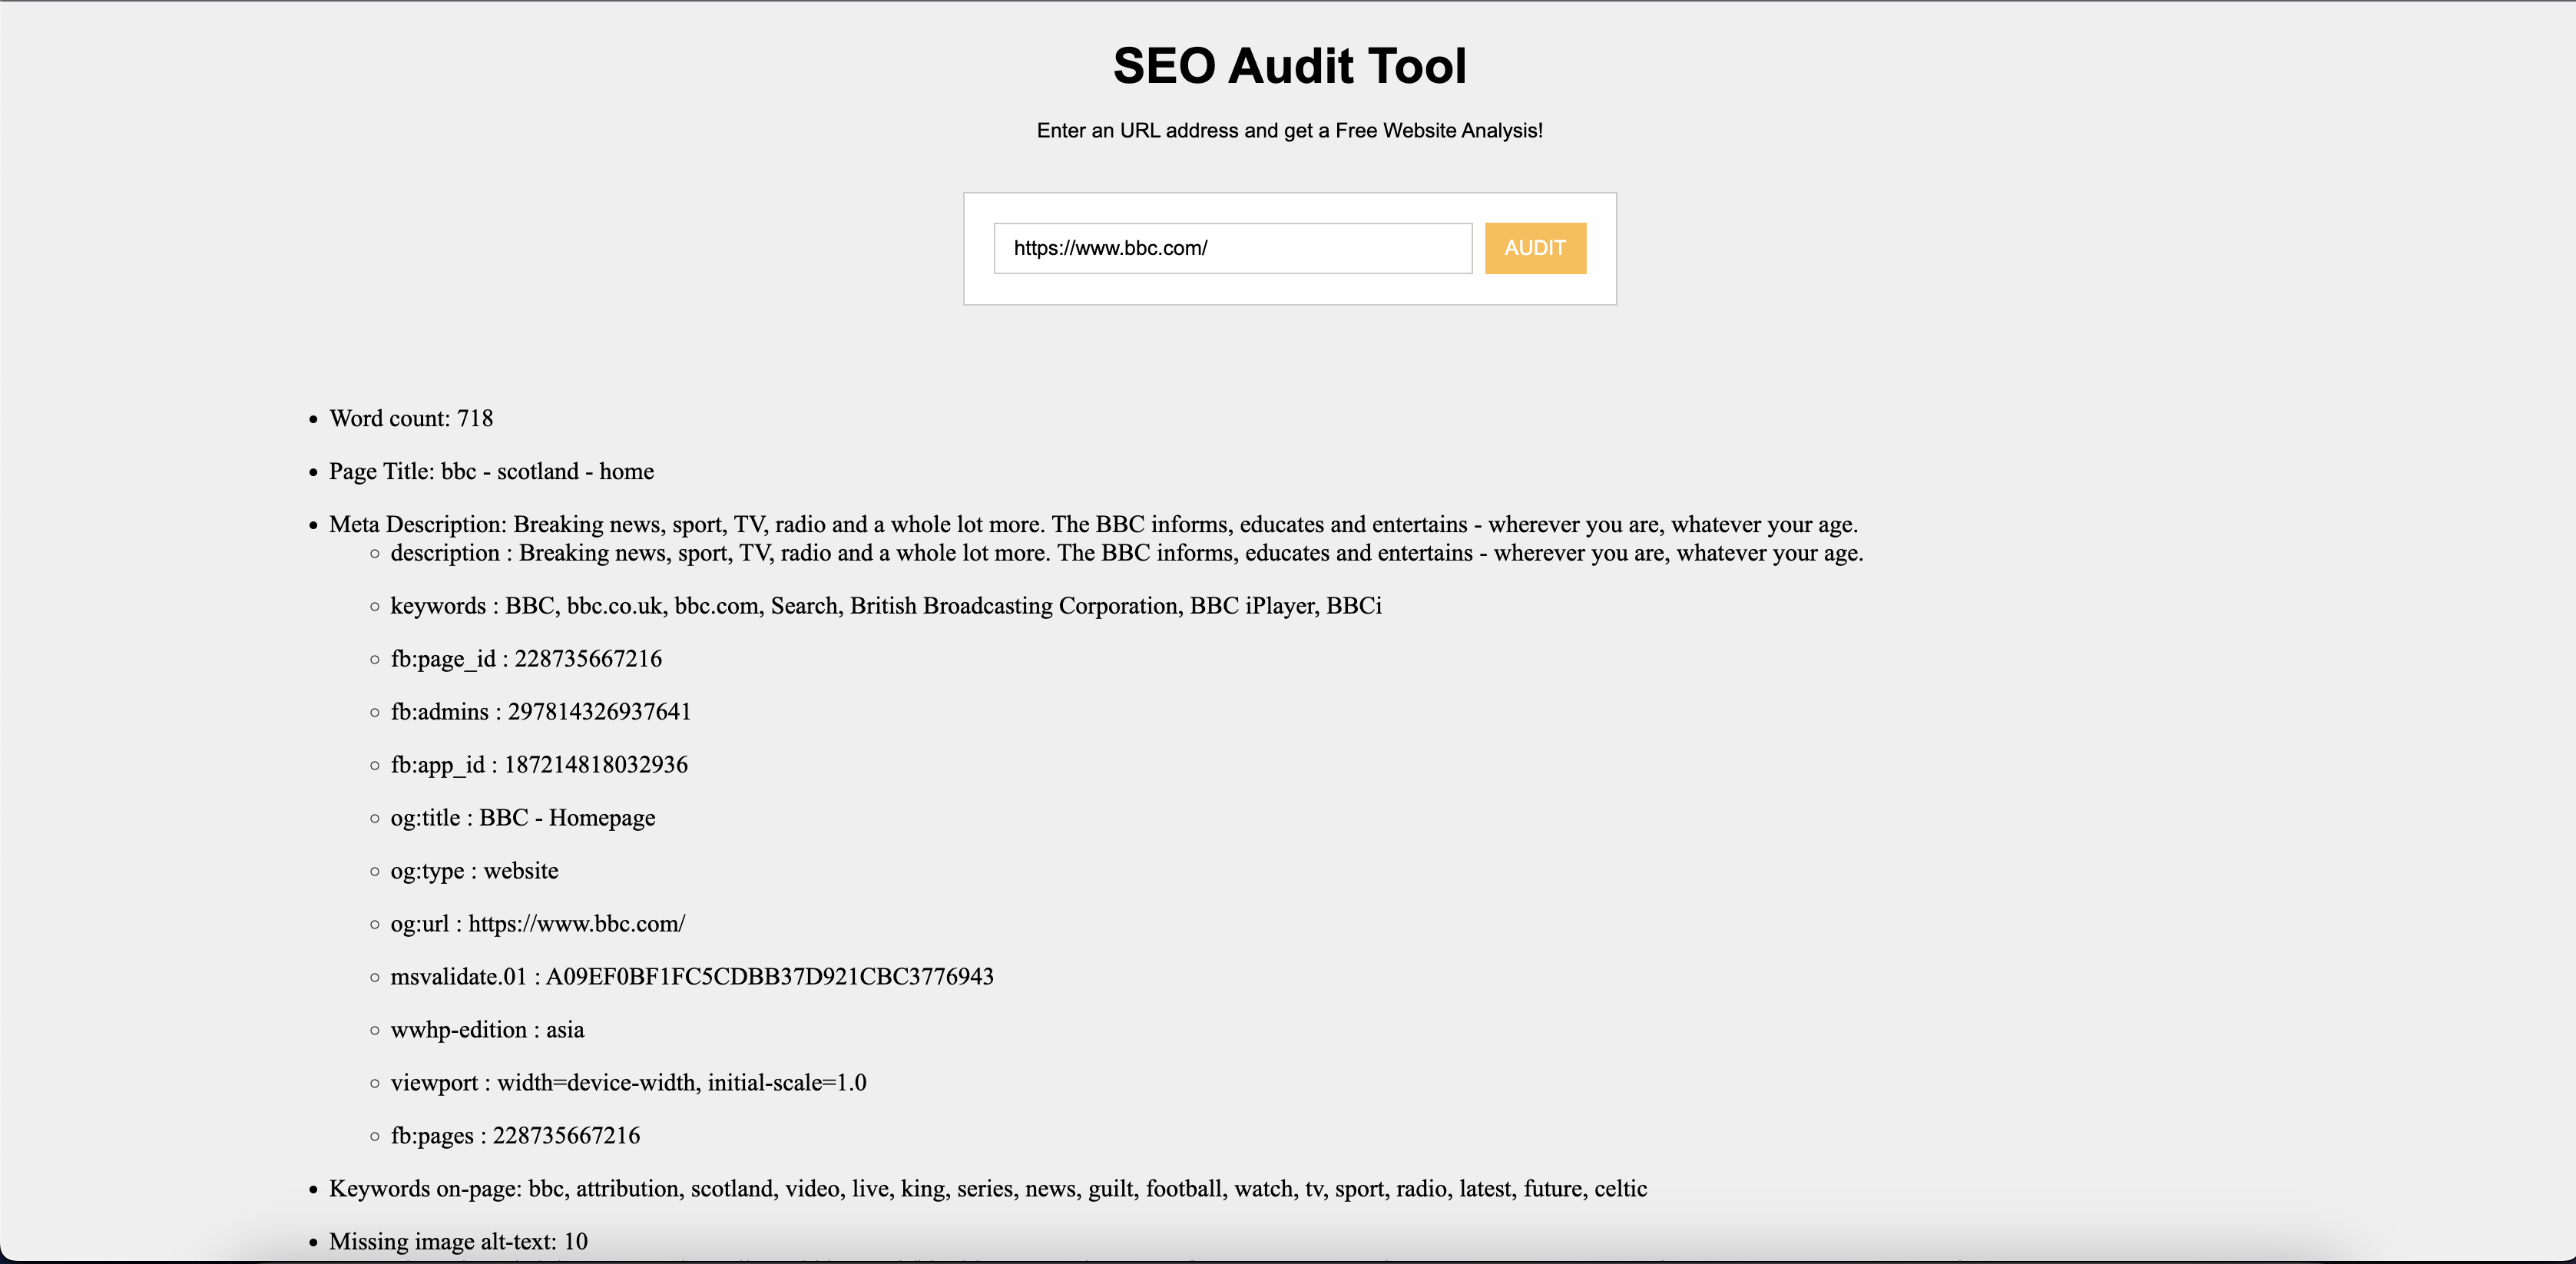
Task: Click the keywords meta entry
Action: pyautogui.click(x=885, y=606)
